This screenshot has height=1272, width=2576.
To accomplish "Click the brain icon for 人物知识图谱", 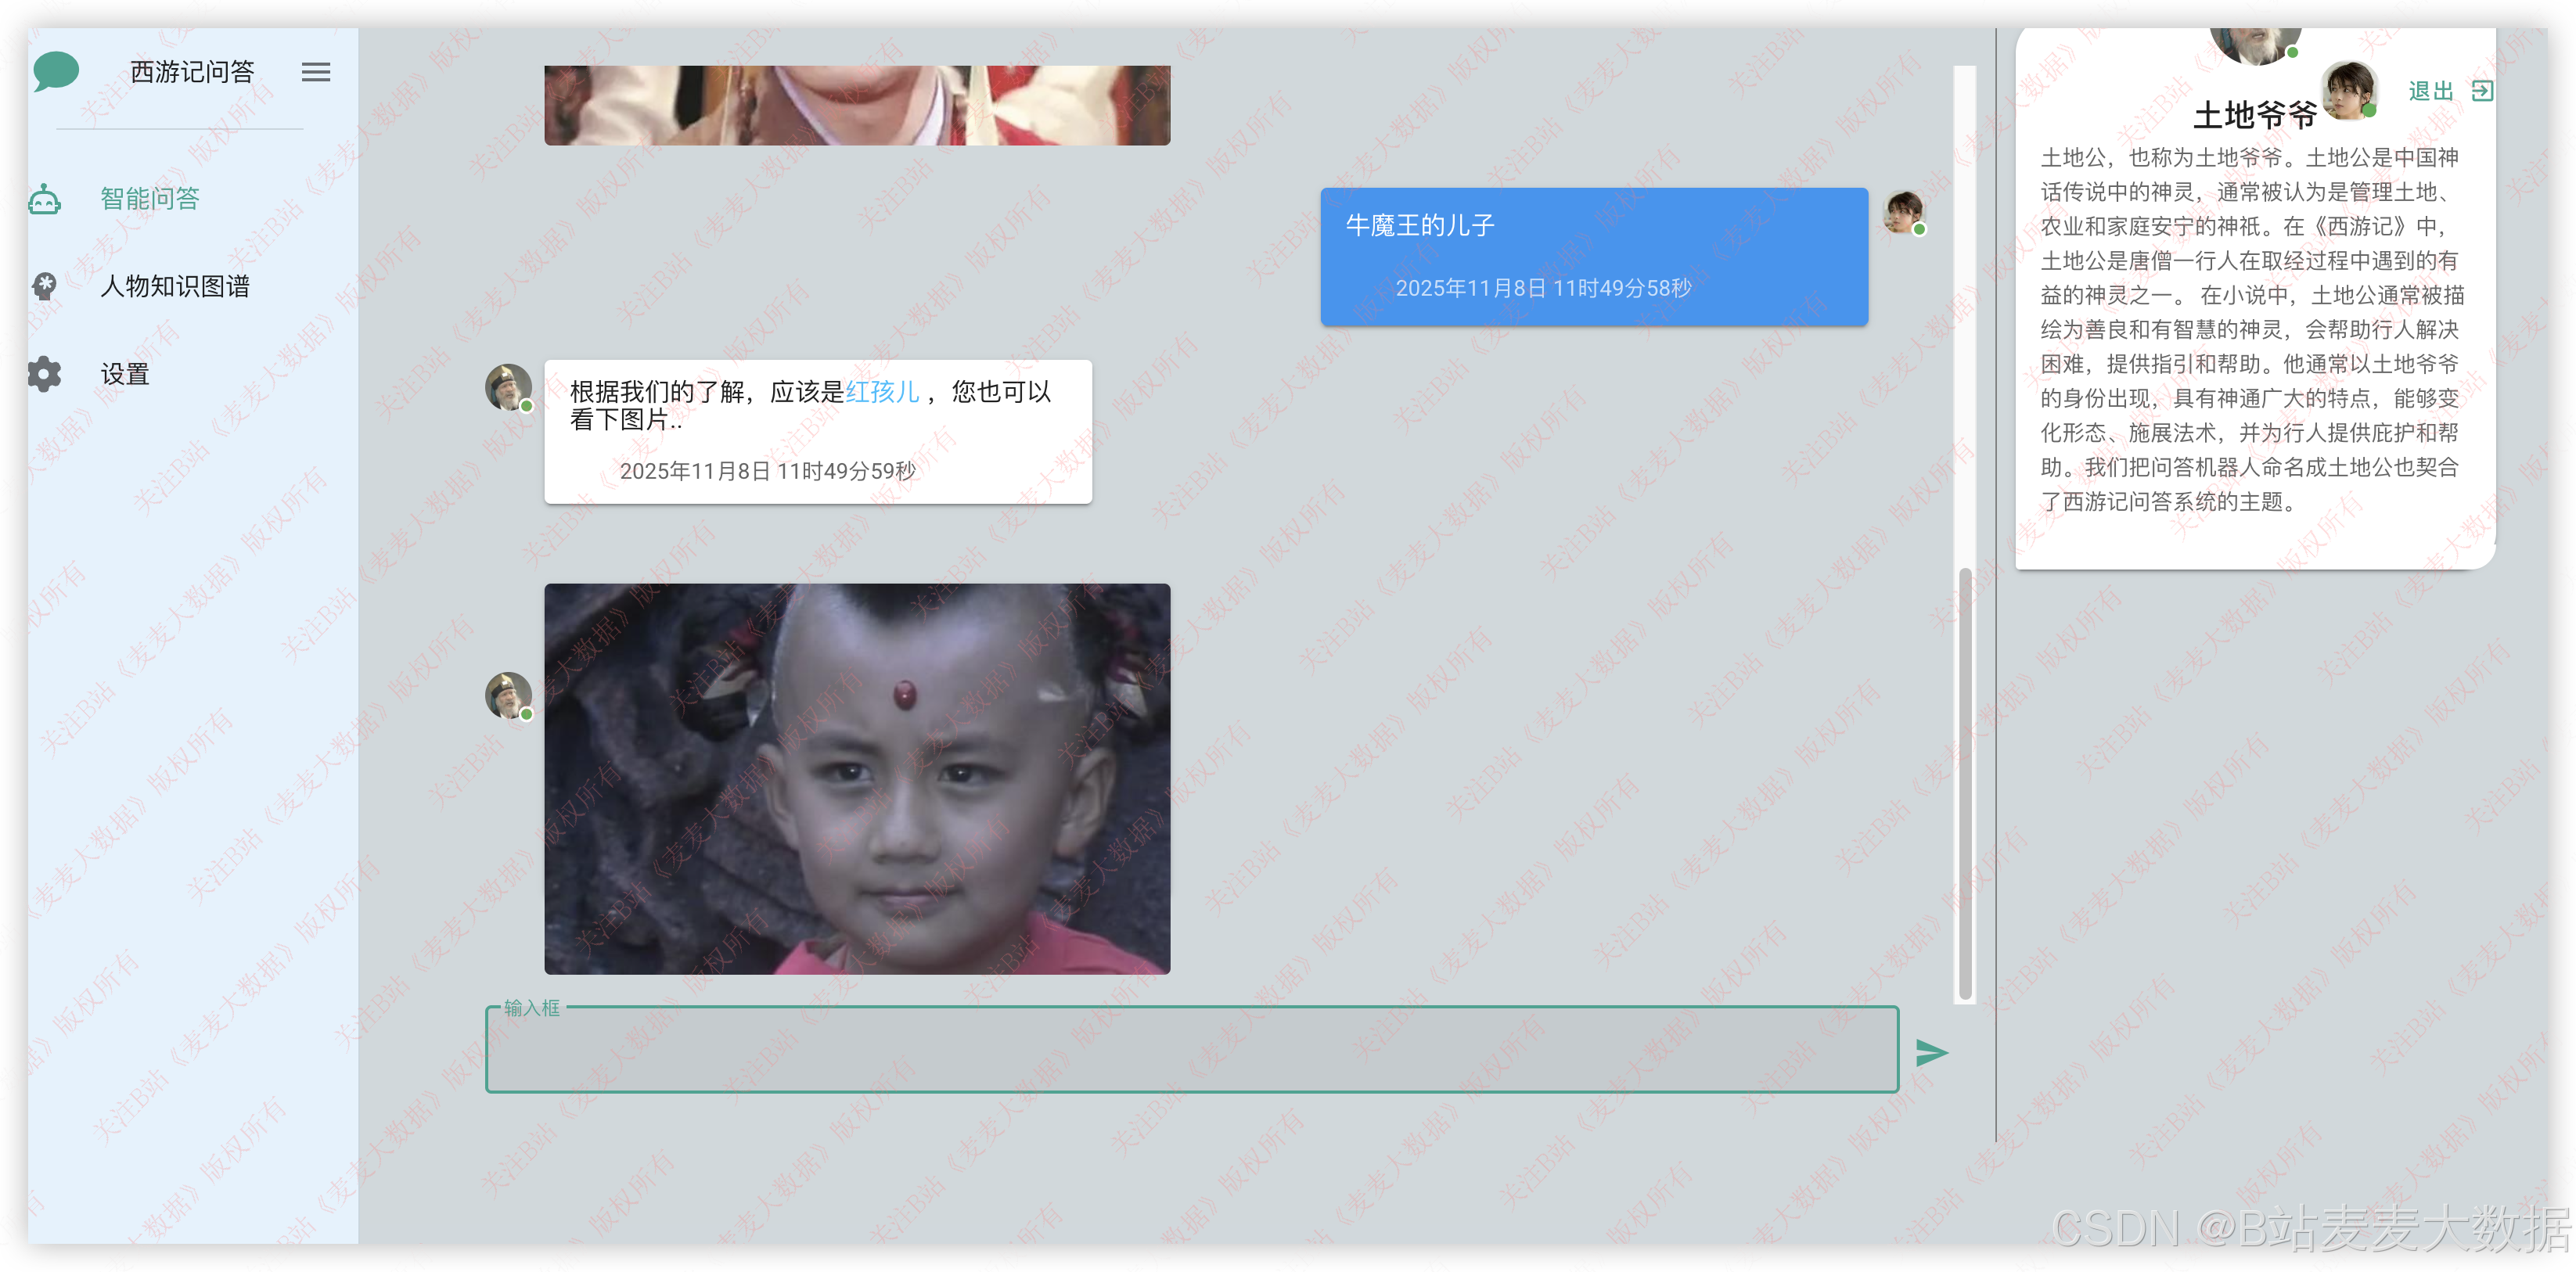I will click(45, 287).
